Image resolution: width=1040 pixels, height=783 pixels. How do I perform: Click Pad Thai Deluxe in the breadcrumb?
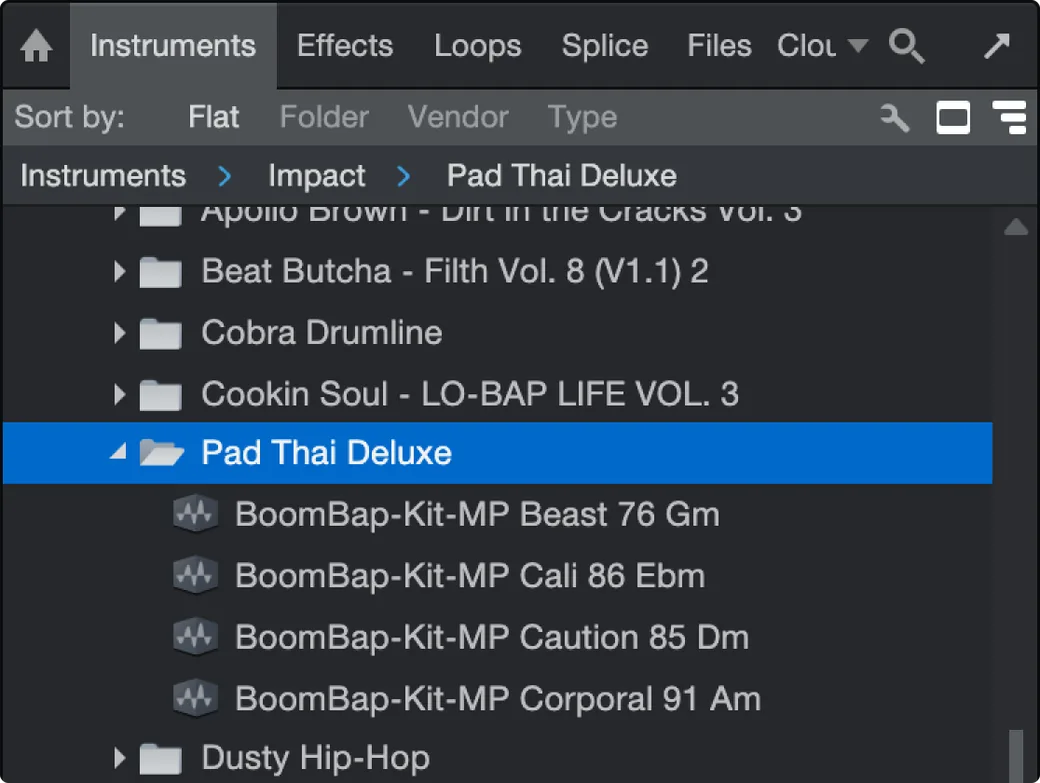[562, 176]
